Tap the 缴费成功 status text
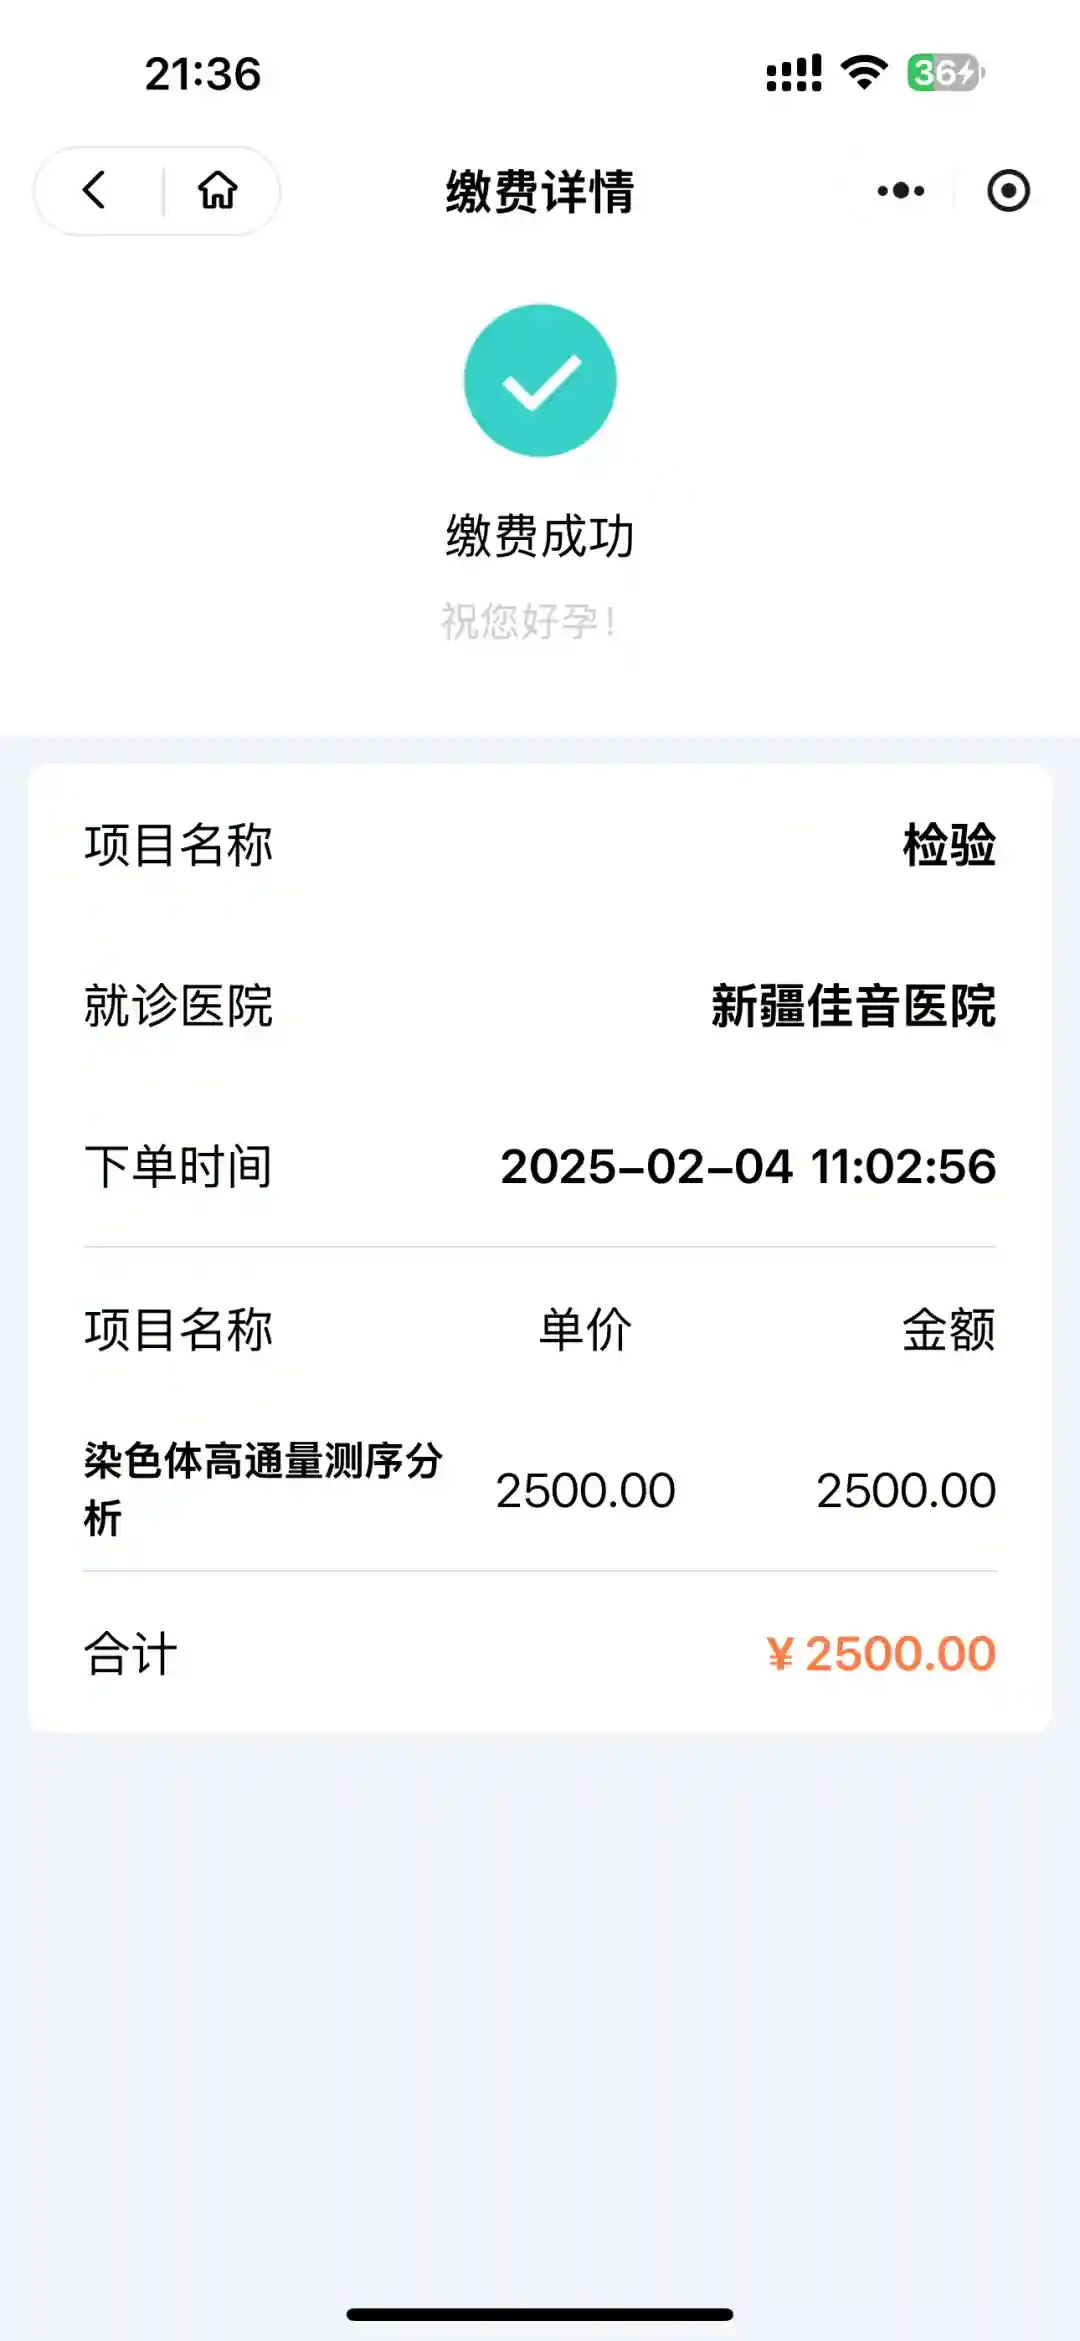The height and width of the screenshot is (2341, 1080). (x=540, y=536)
